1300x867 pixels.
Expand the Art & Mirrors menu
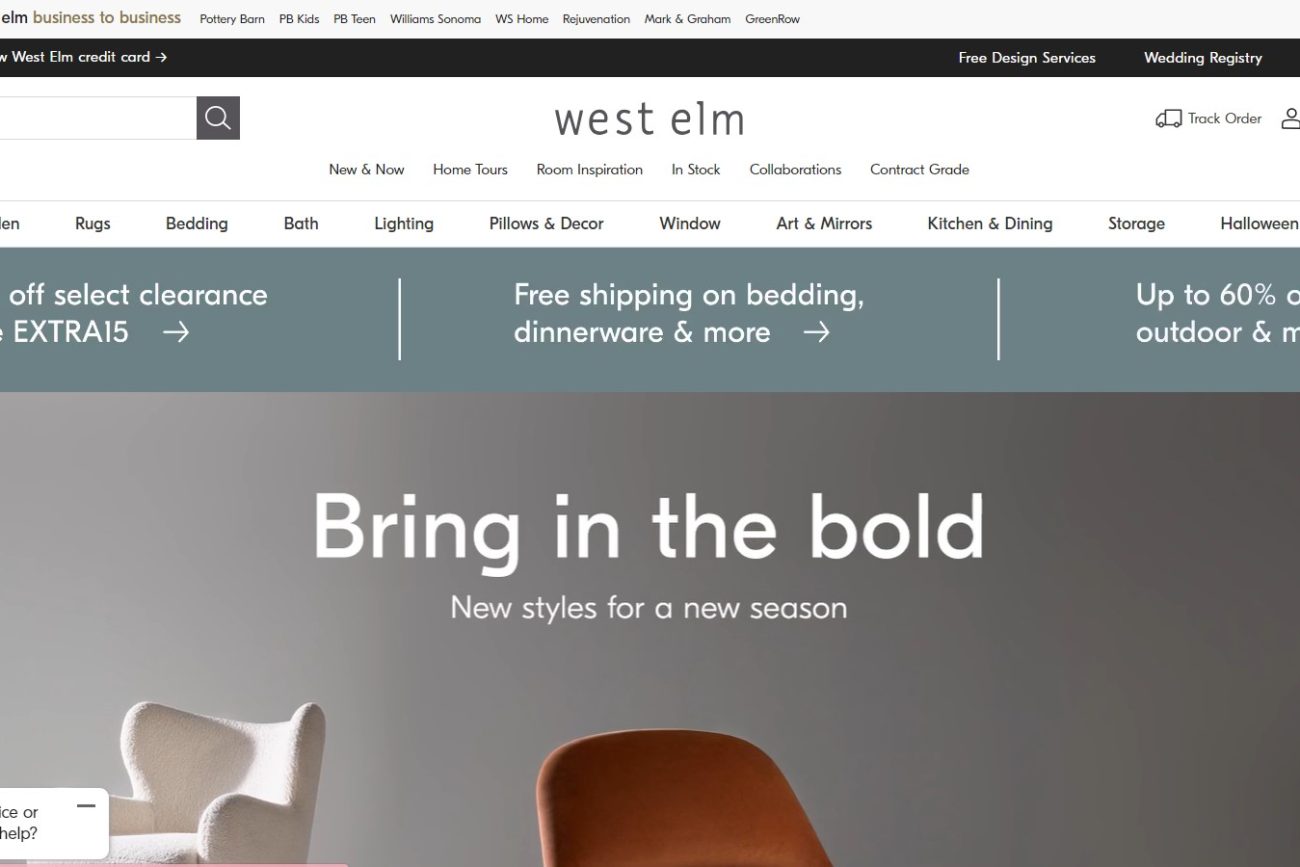(x=824, y=224)
